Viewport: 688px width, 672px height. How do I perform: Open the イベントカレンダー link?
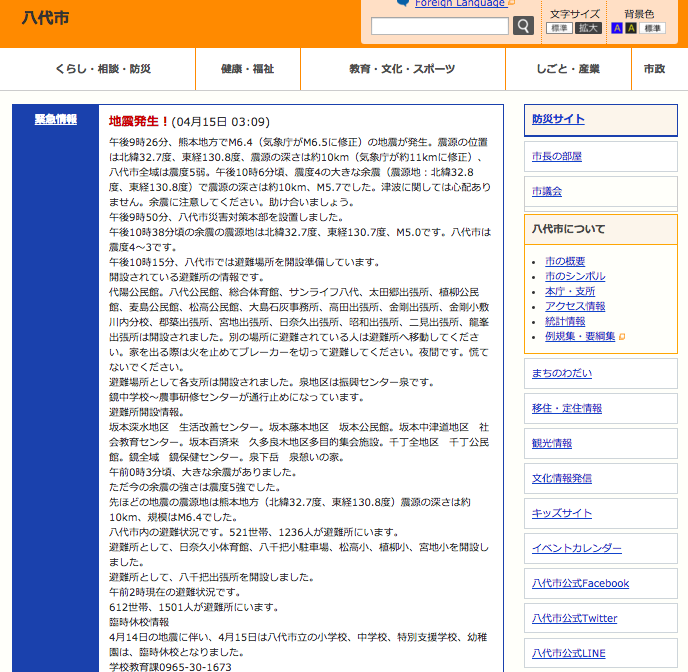point(577,548)
